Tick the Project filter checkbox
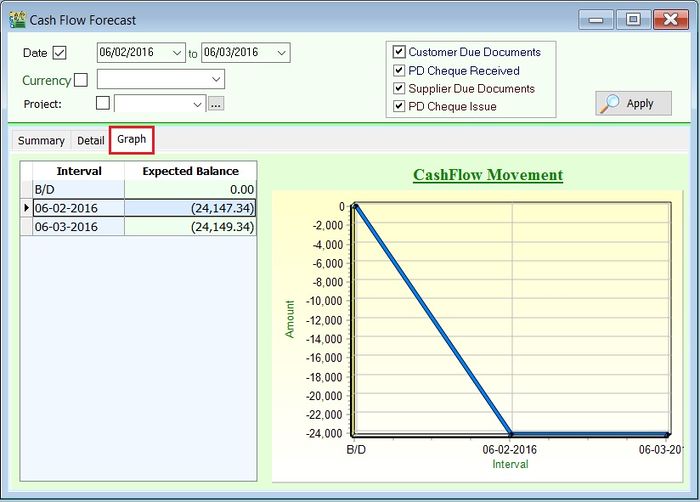This screenshot has width=700, height=502. [x=103, y=103]
